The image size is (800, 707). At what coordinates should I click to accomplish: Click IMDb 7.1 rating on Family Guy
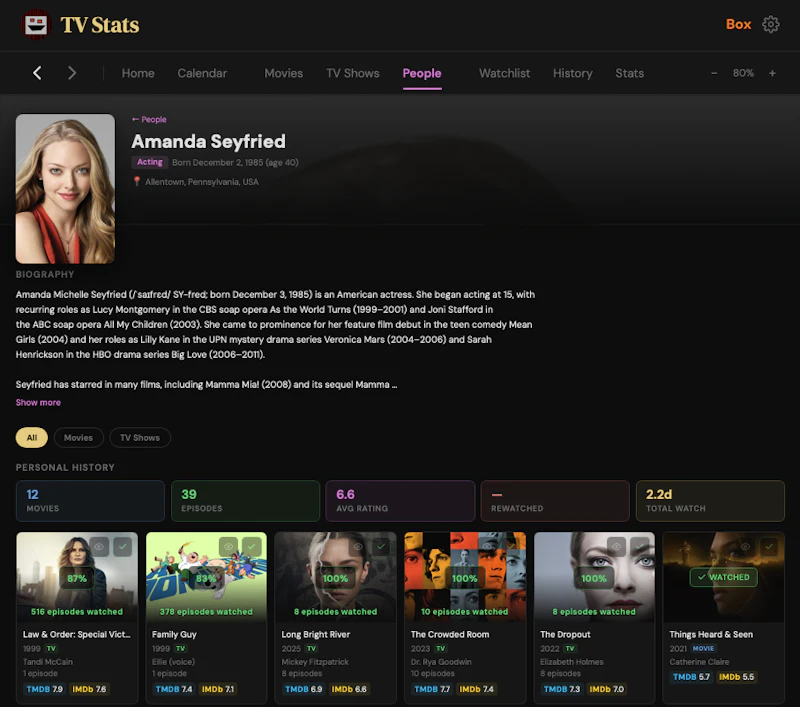[x=218, y=689]
